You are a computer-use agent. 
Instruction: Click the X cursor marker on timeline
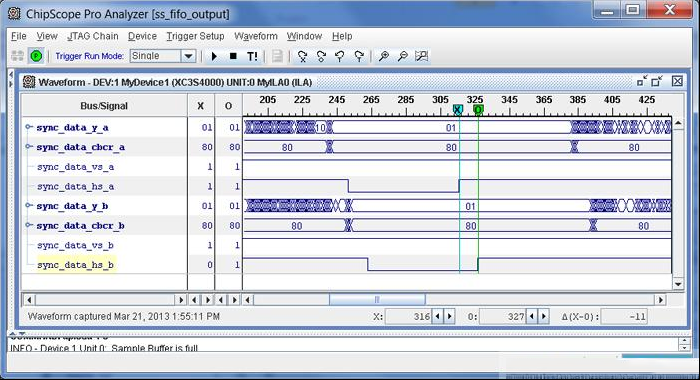[458, 109]
